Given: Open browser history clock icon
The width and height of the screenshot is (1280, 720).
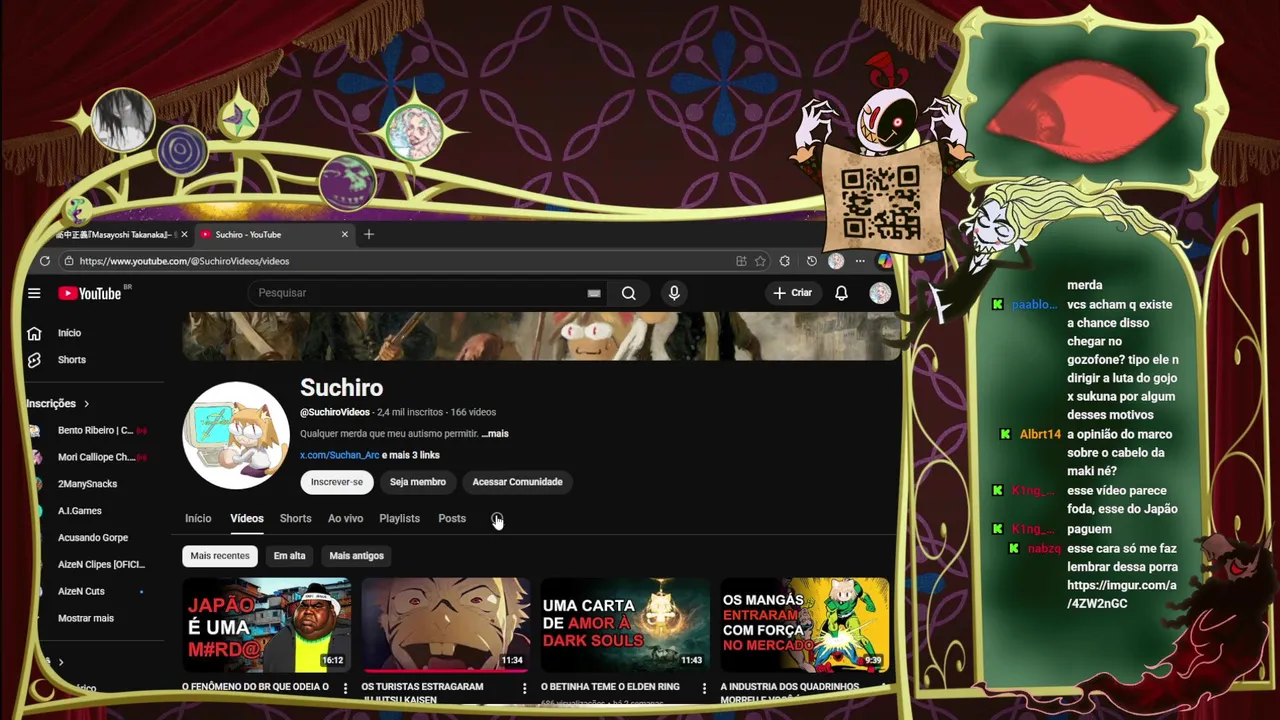Looking at the screenshot, I should pyautogui.click(x=811, y=261).
